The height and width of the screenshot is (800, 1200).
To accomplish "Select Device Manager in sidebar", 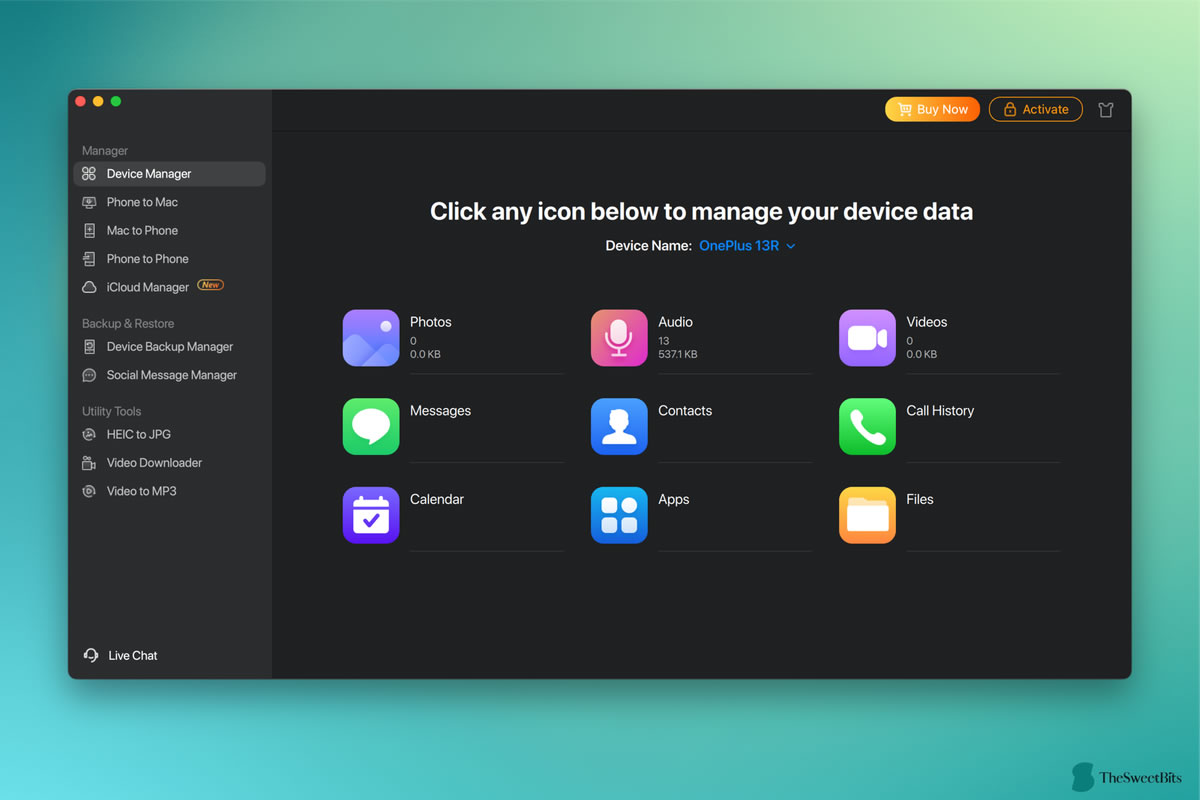I will click(169, 174).
